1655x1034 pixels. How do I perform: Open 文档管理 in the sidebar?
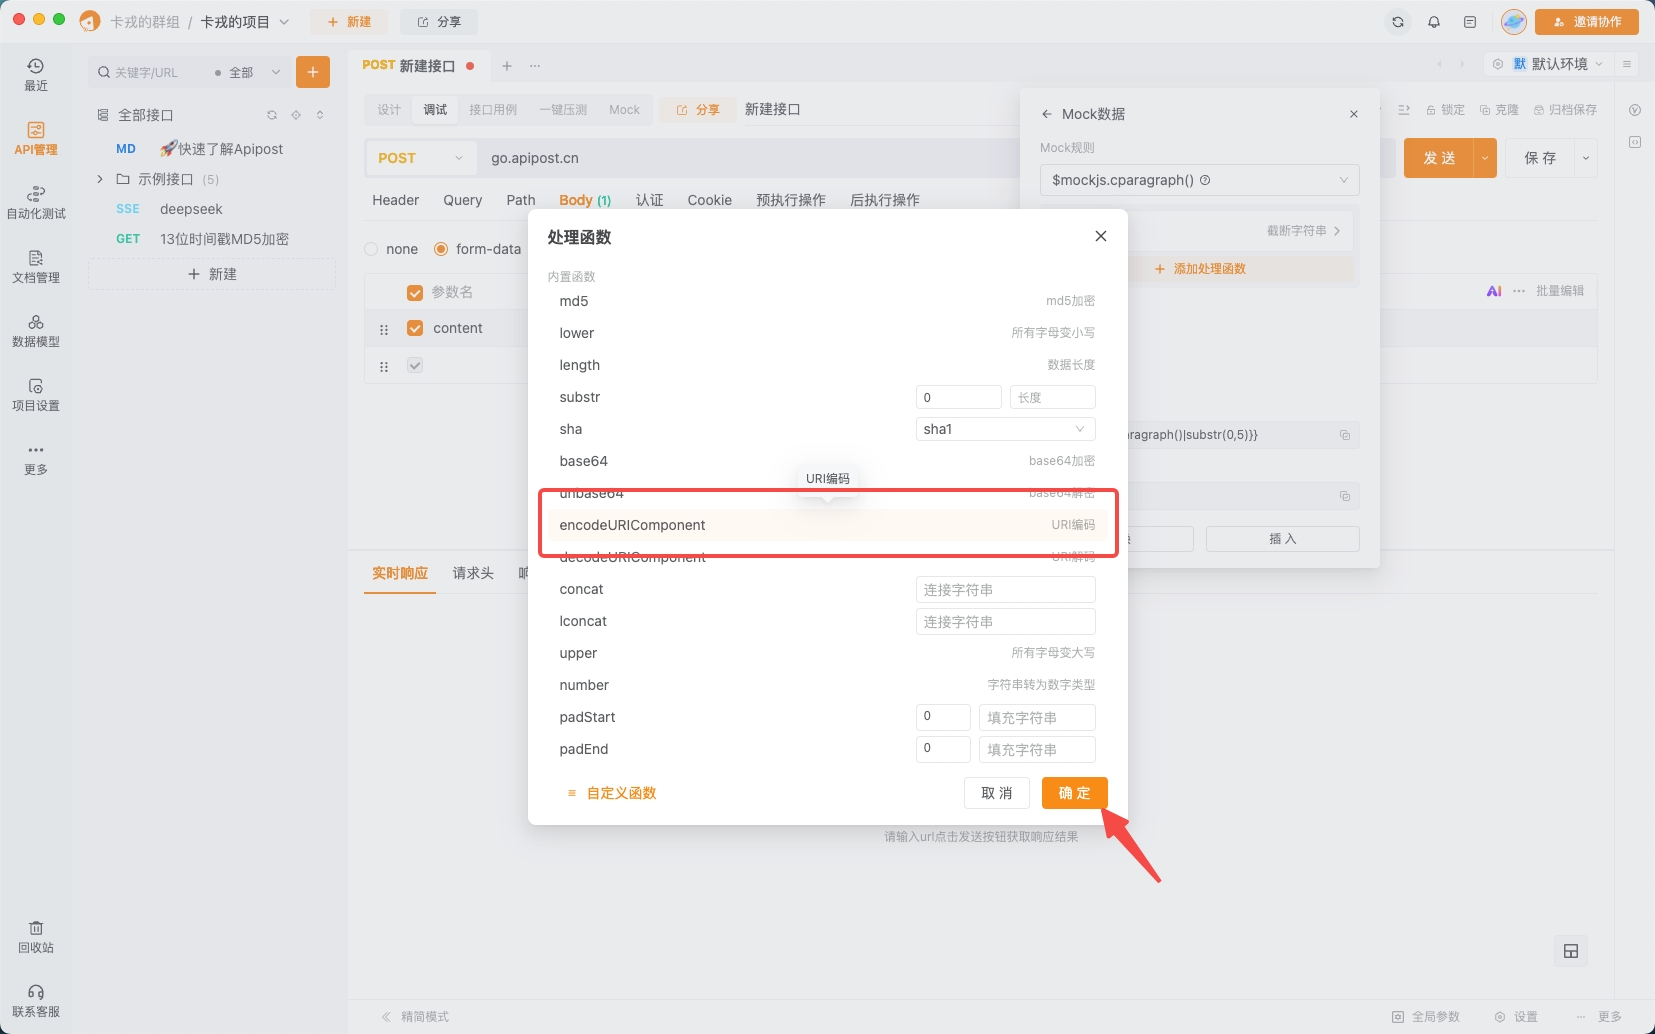(36, 266)
